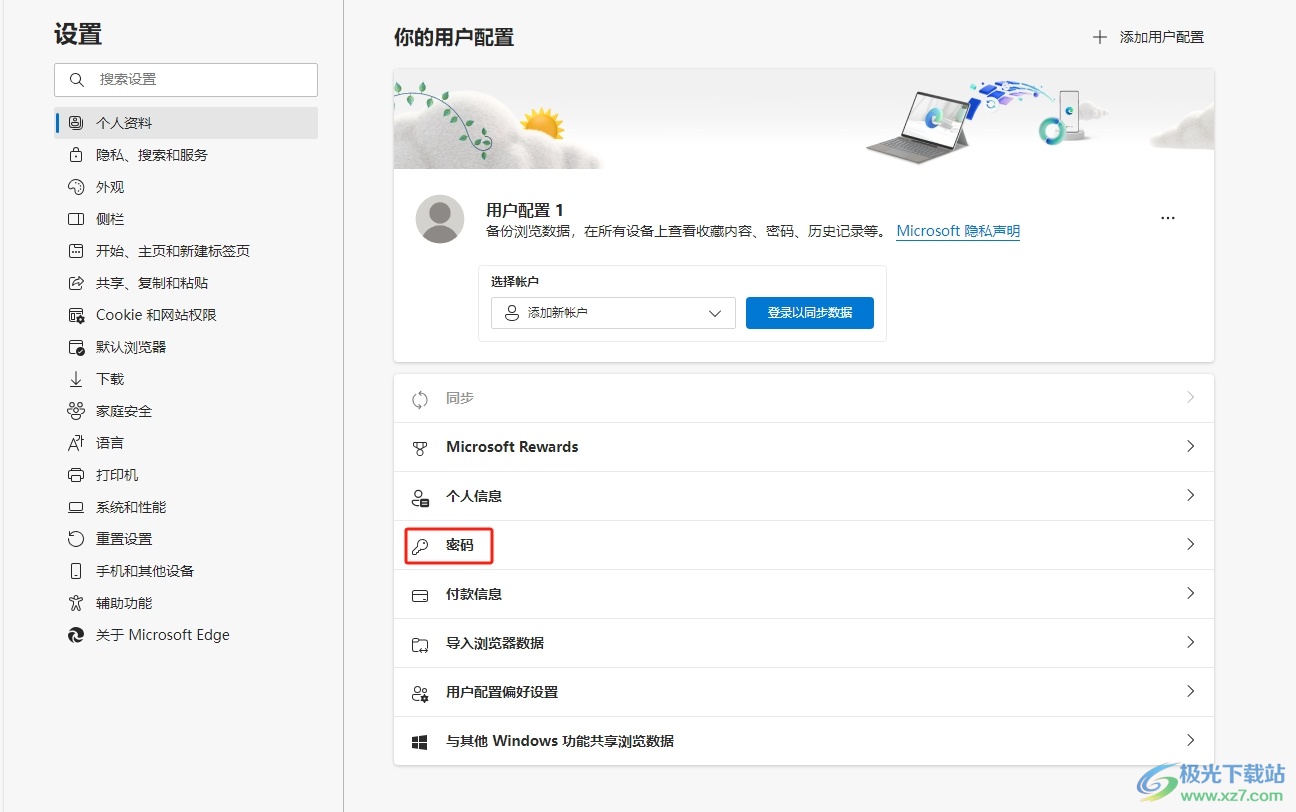Click the 侧栏 sidebar panel icon
The image size is (1296, 812).
pos(76,219)
